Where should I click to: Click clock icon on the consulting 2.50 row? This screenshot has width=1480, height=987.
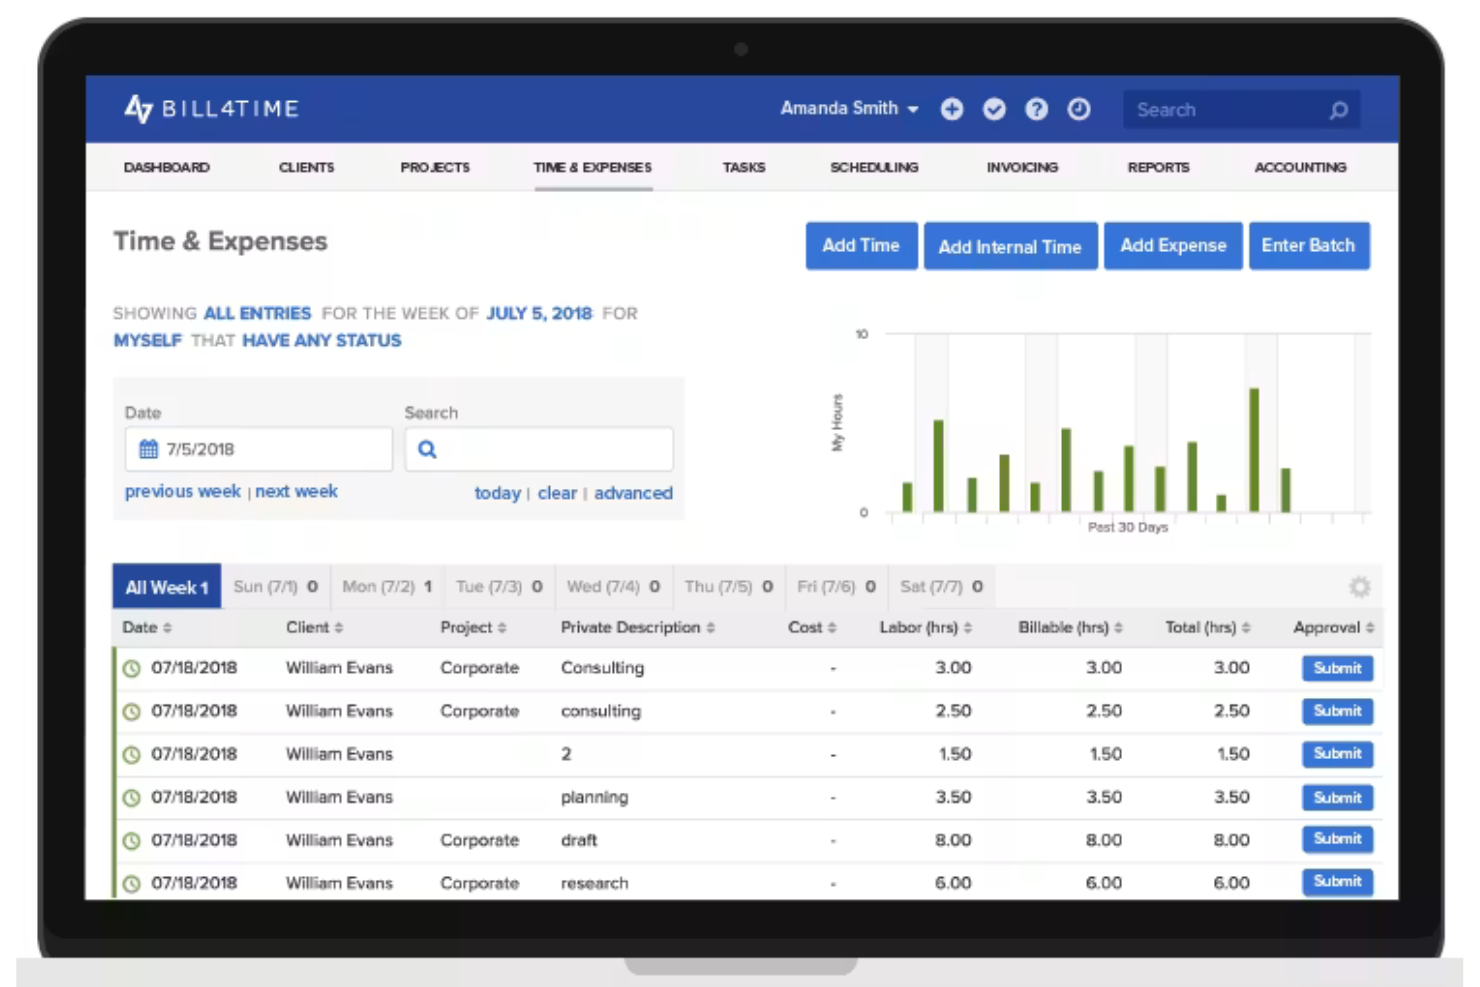(x=131, y=712)
